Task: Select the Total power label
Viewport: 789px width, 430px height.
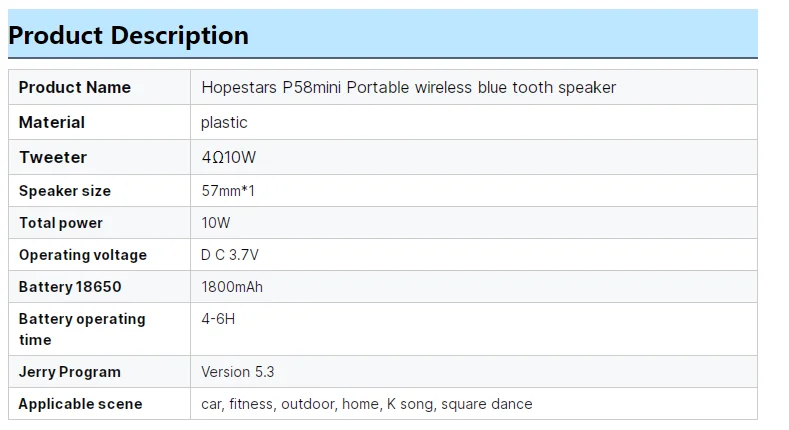Action: [x=61, y=223]
